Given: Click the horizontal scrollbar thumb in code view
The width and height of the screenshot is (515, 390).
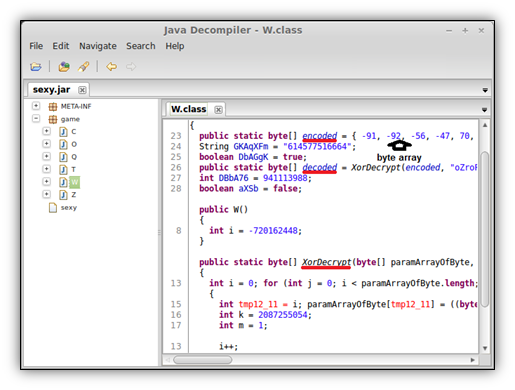Looking at the screenshot, I should point(202,360).
